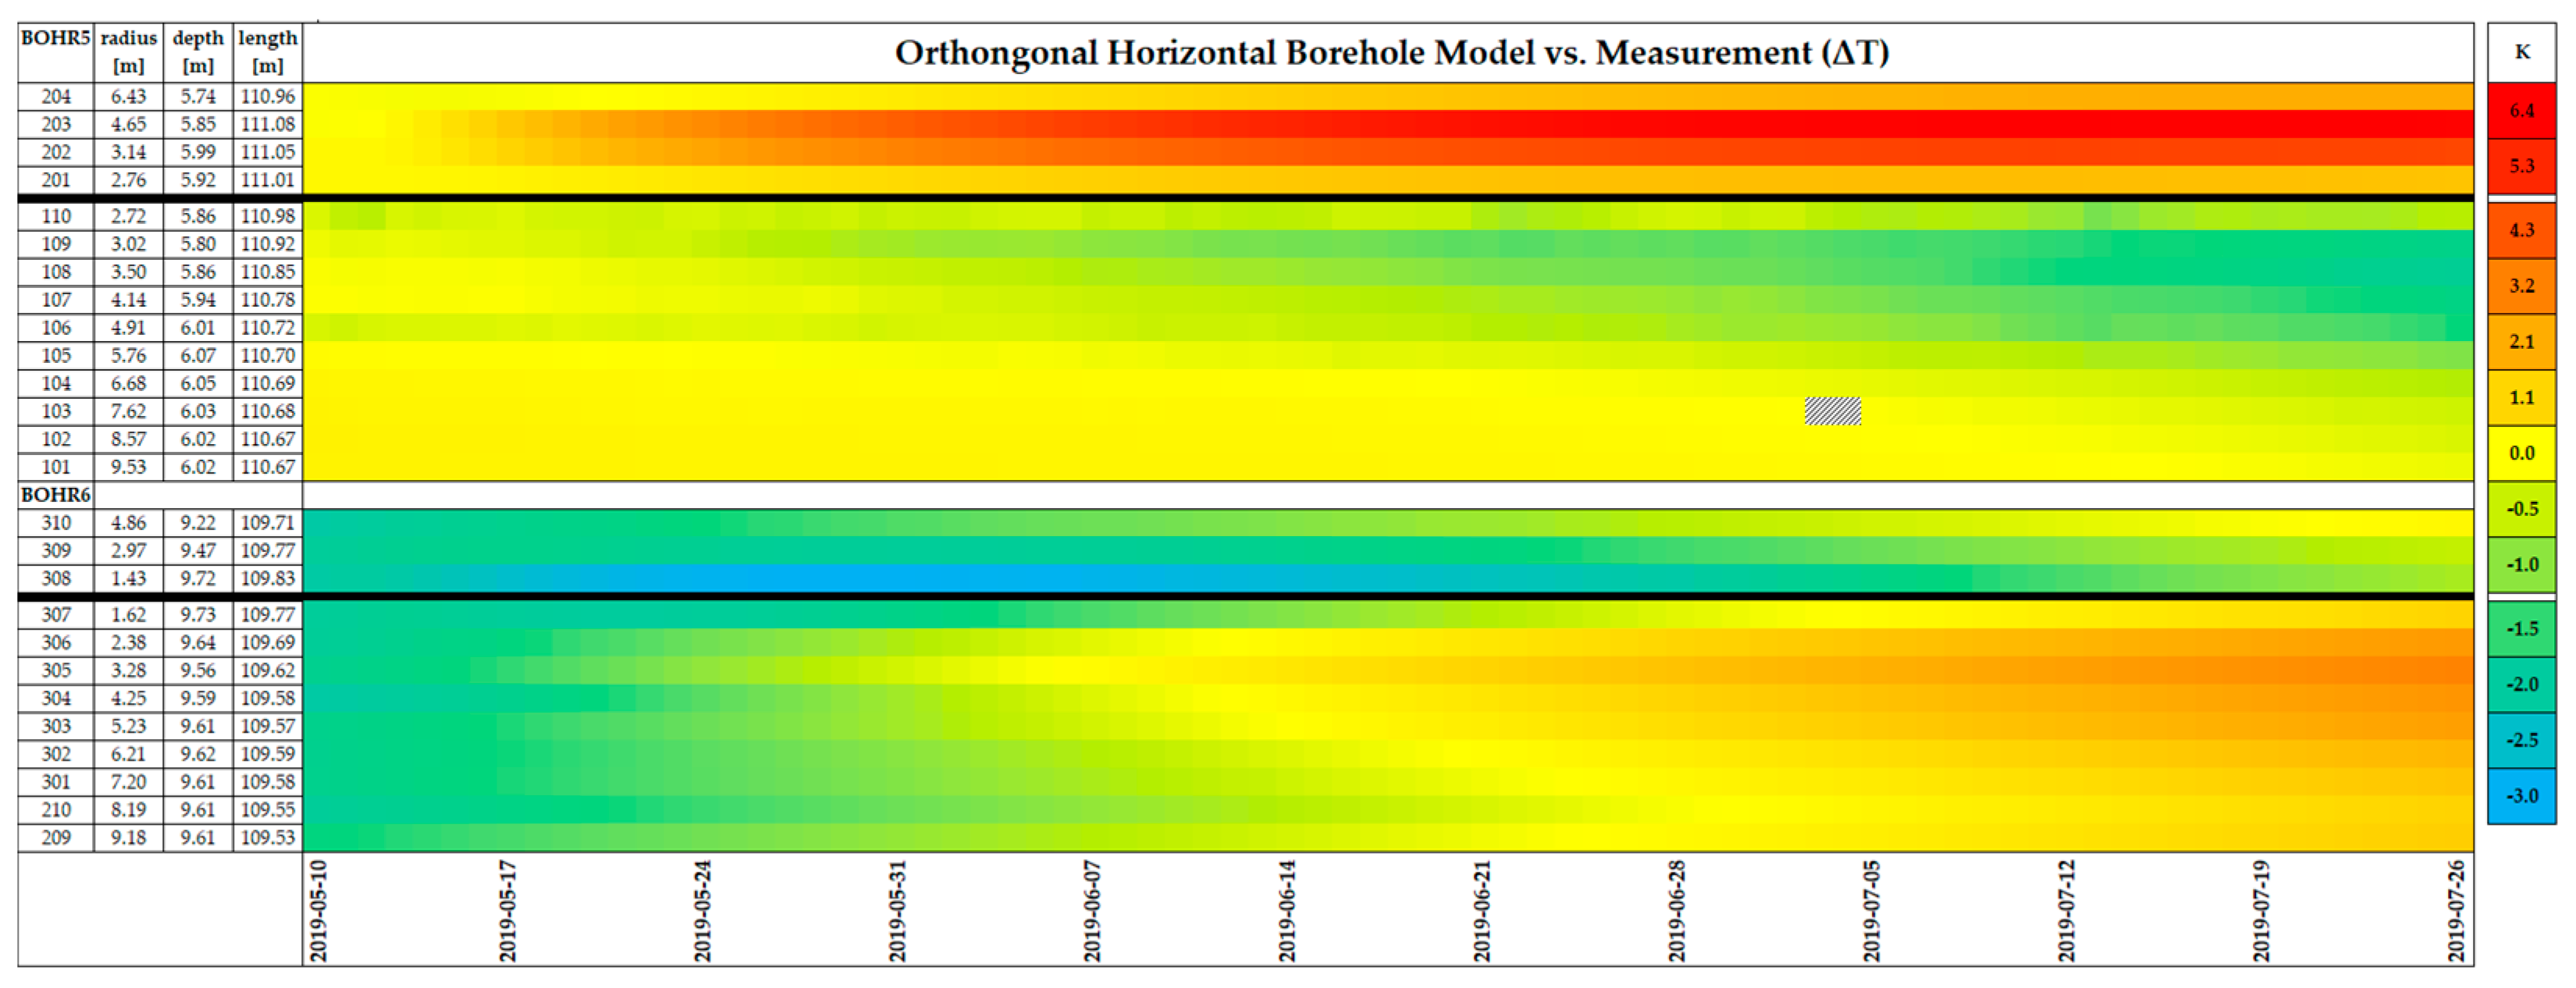Click the 2019-06-07 date axis label

1092,910
